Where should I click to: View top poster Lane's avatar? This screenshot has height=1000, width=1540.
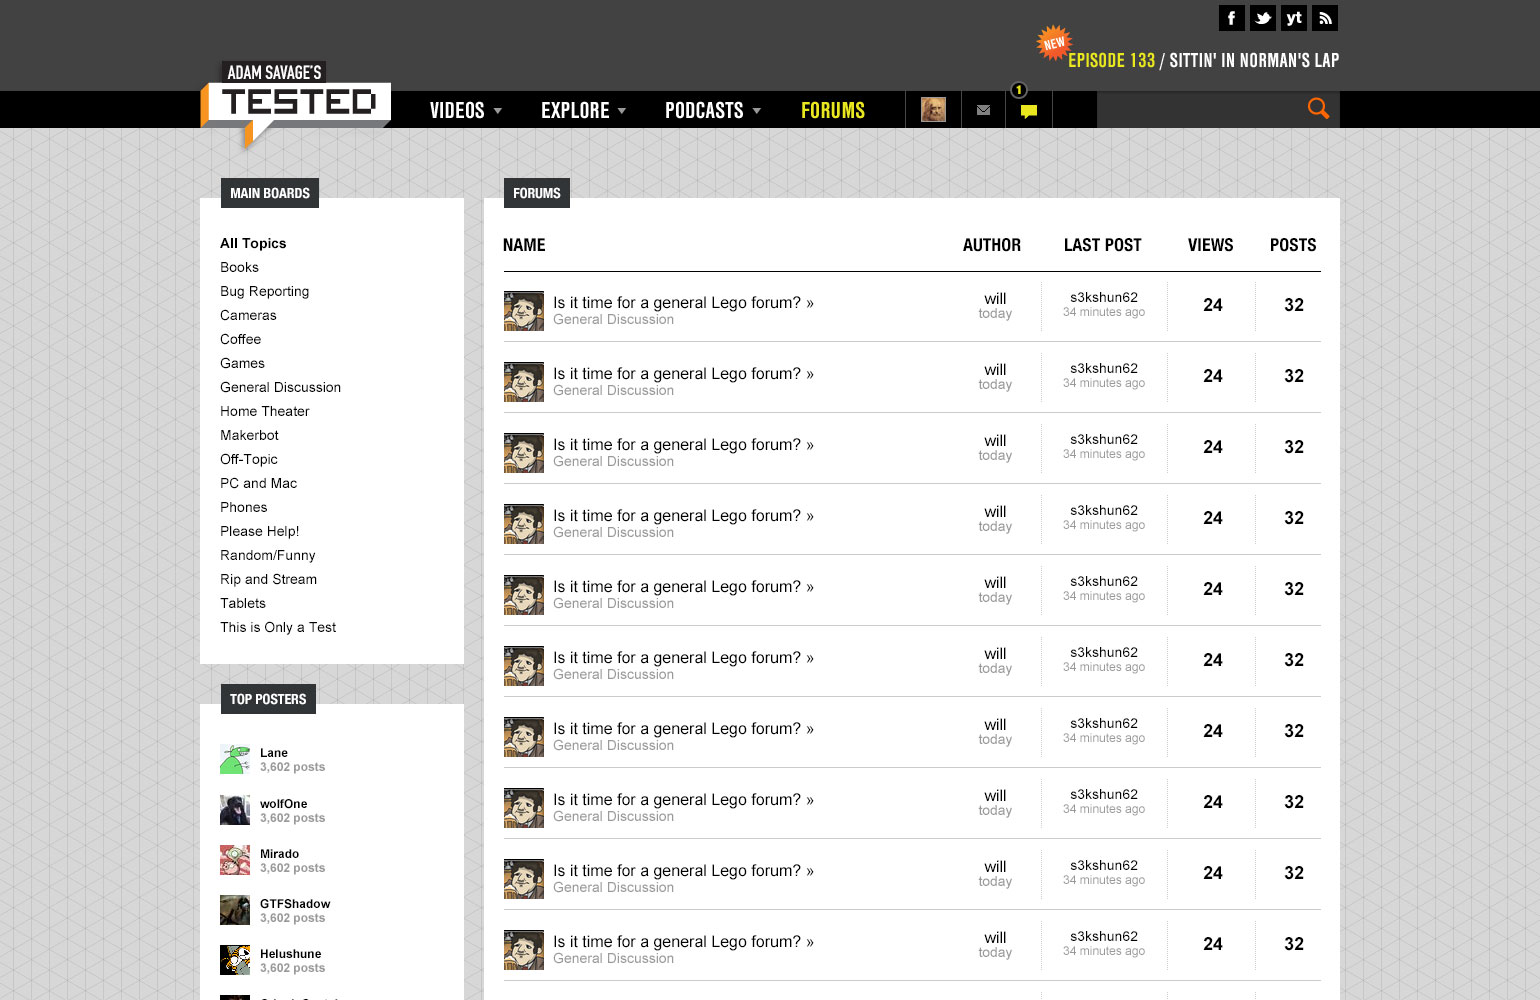[x=235, y=759]
